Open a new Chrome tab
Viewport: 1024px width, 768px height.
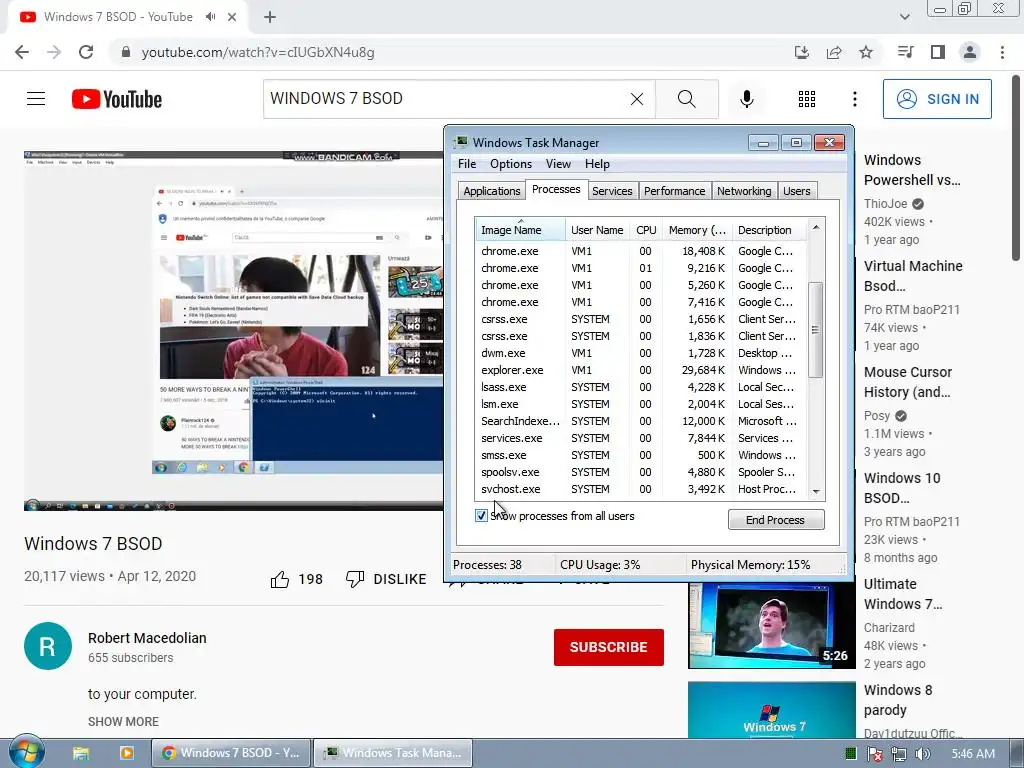(270, 17)
